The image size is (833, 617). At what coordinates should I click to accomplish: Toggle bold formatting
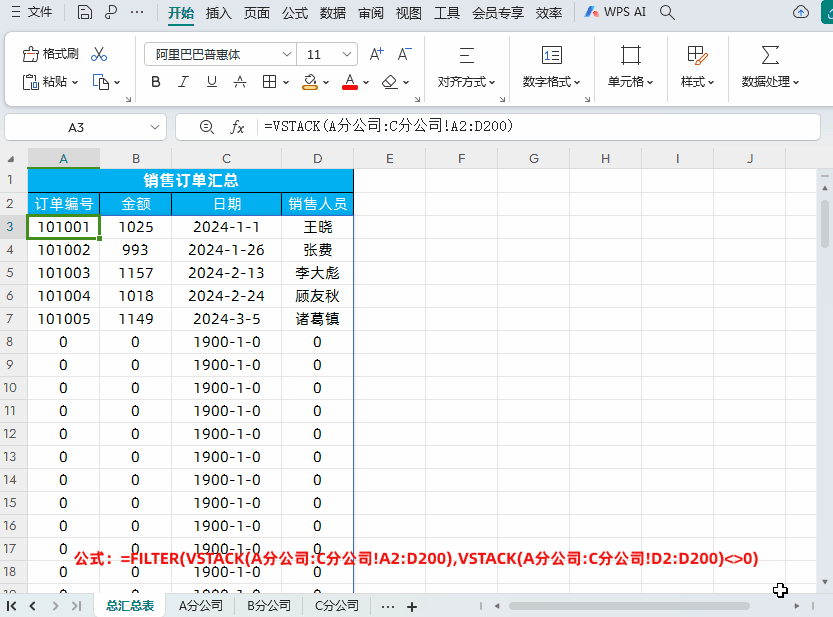(156, 82)
